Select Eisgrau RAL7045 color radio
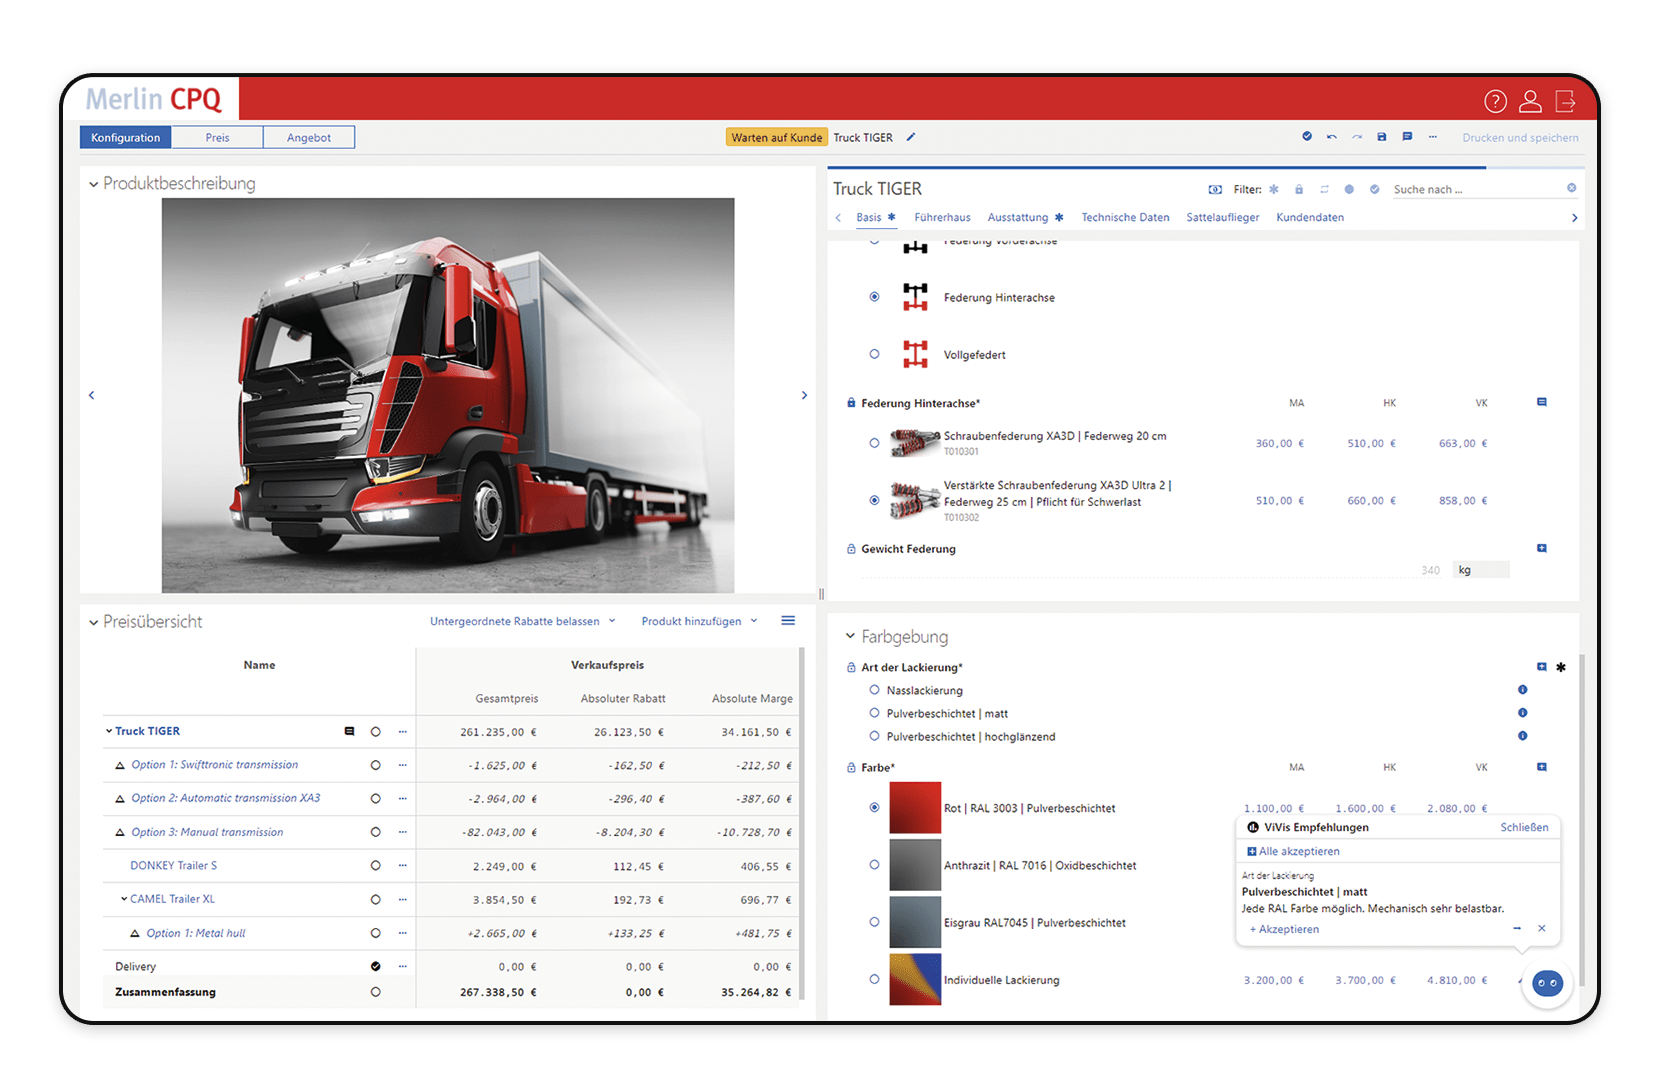1659x1090 pixels. 875,922
